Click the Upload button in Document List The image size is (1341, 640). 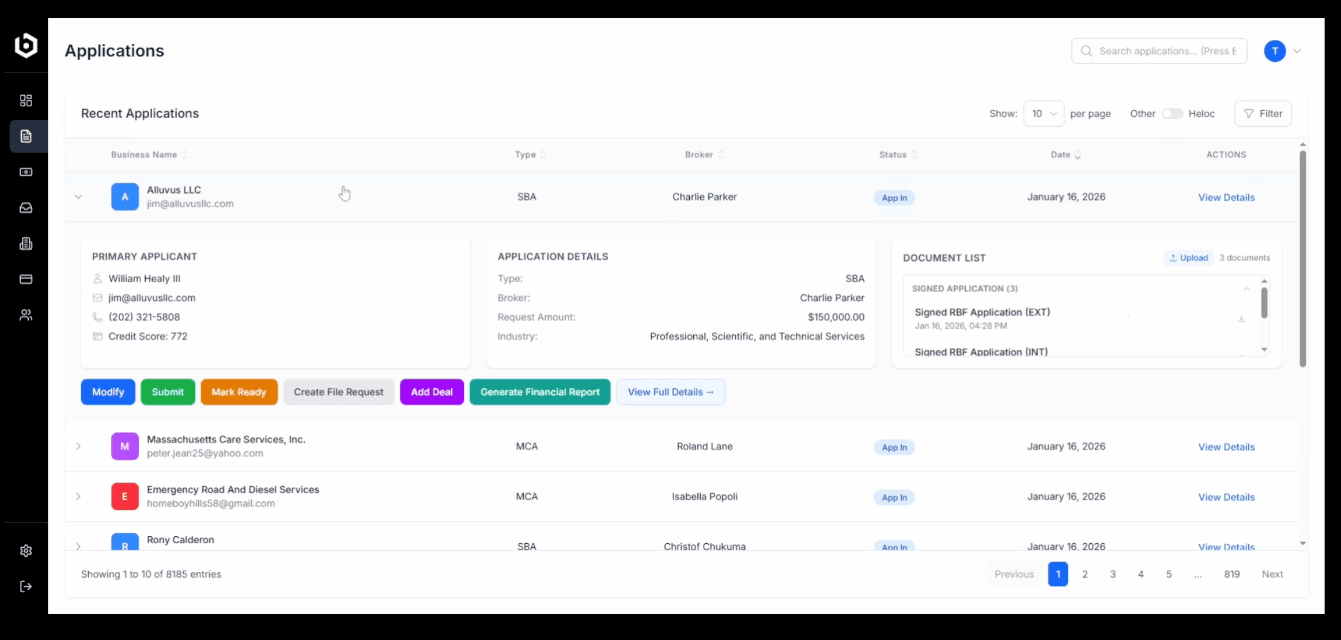pyautogui.click(x=1188, y=257)
